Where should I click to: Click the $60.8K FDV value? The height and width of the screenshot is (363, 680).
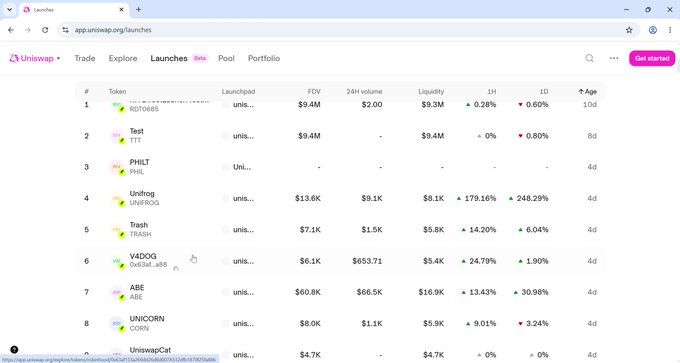point(308,292)
